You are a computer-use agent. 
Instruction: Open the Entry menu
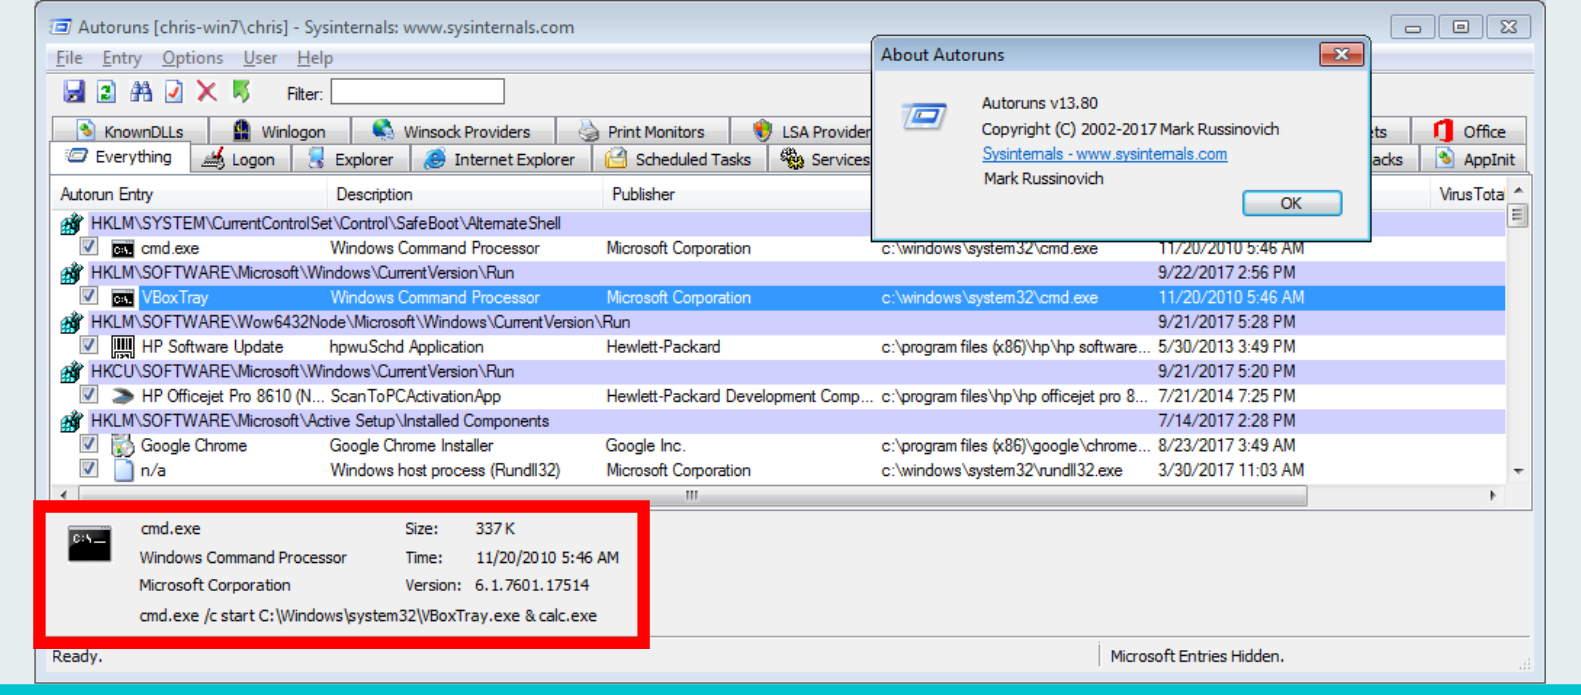point(122,58)
